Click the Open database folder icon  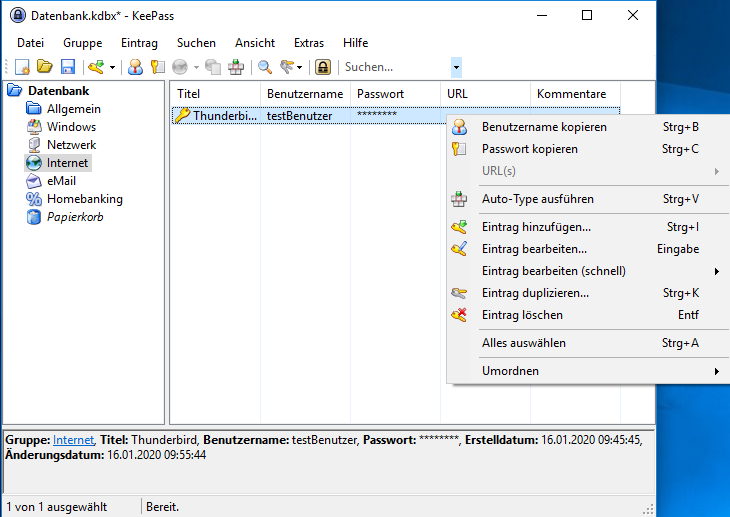click(45, 67)
